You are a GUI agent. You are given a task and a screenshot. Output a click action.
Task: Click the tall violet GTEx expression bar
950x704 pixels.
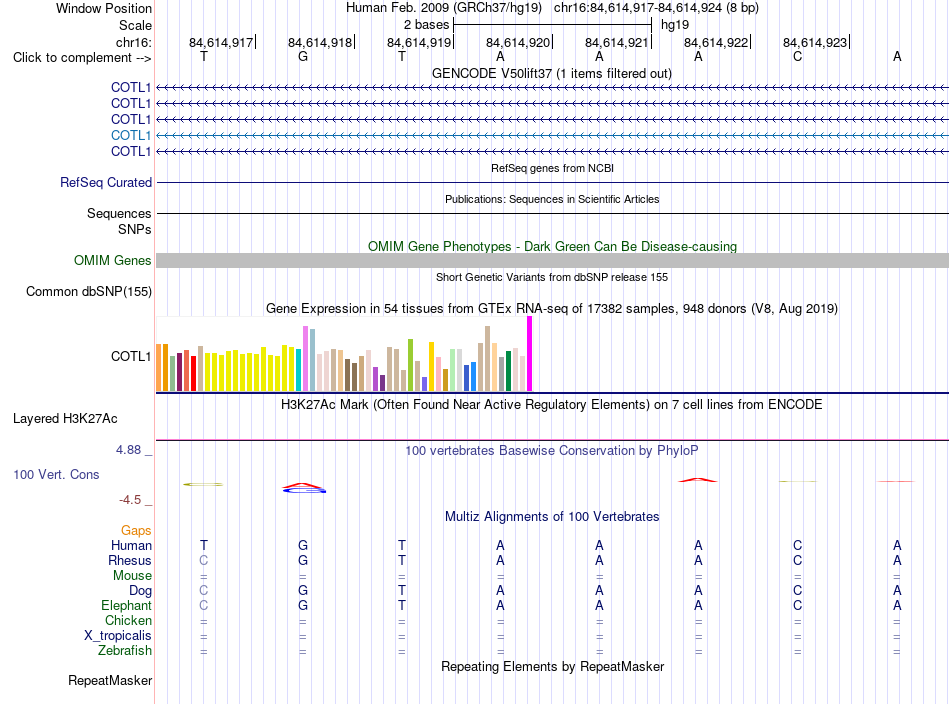(x=305, y=359)
